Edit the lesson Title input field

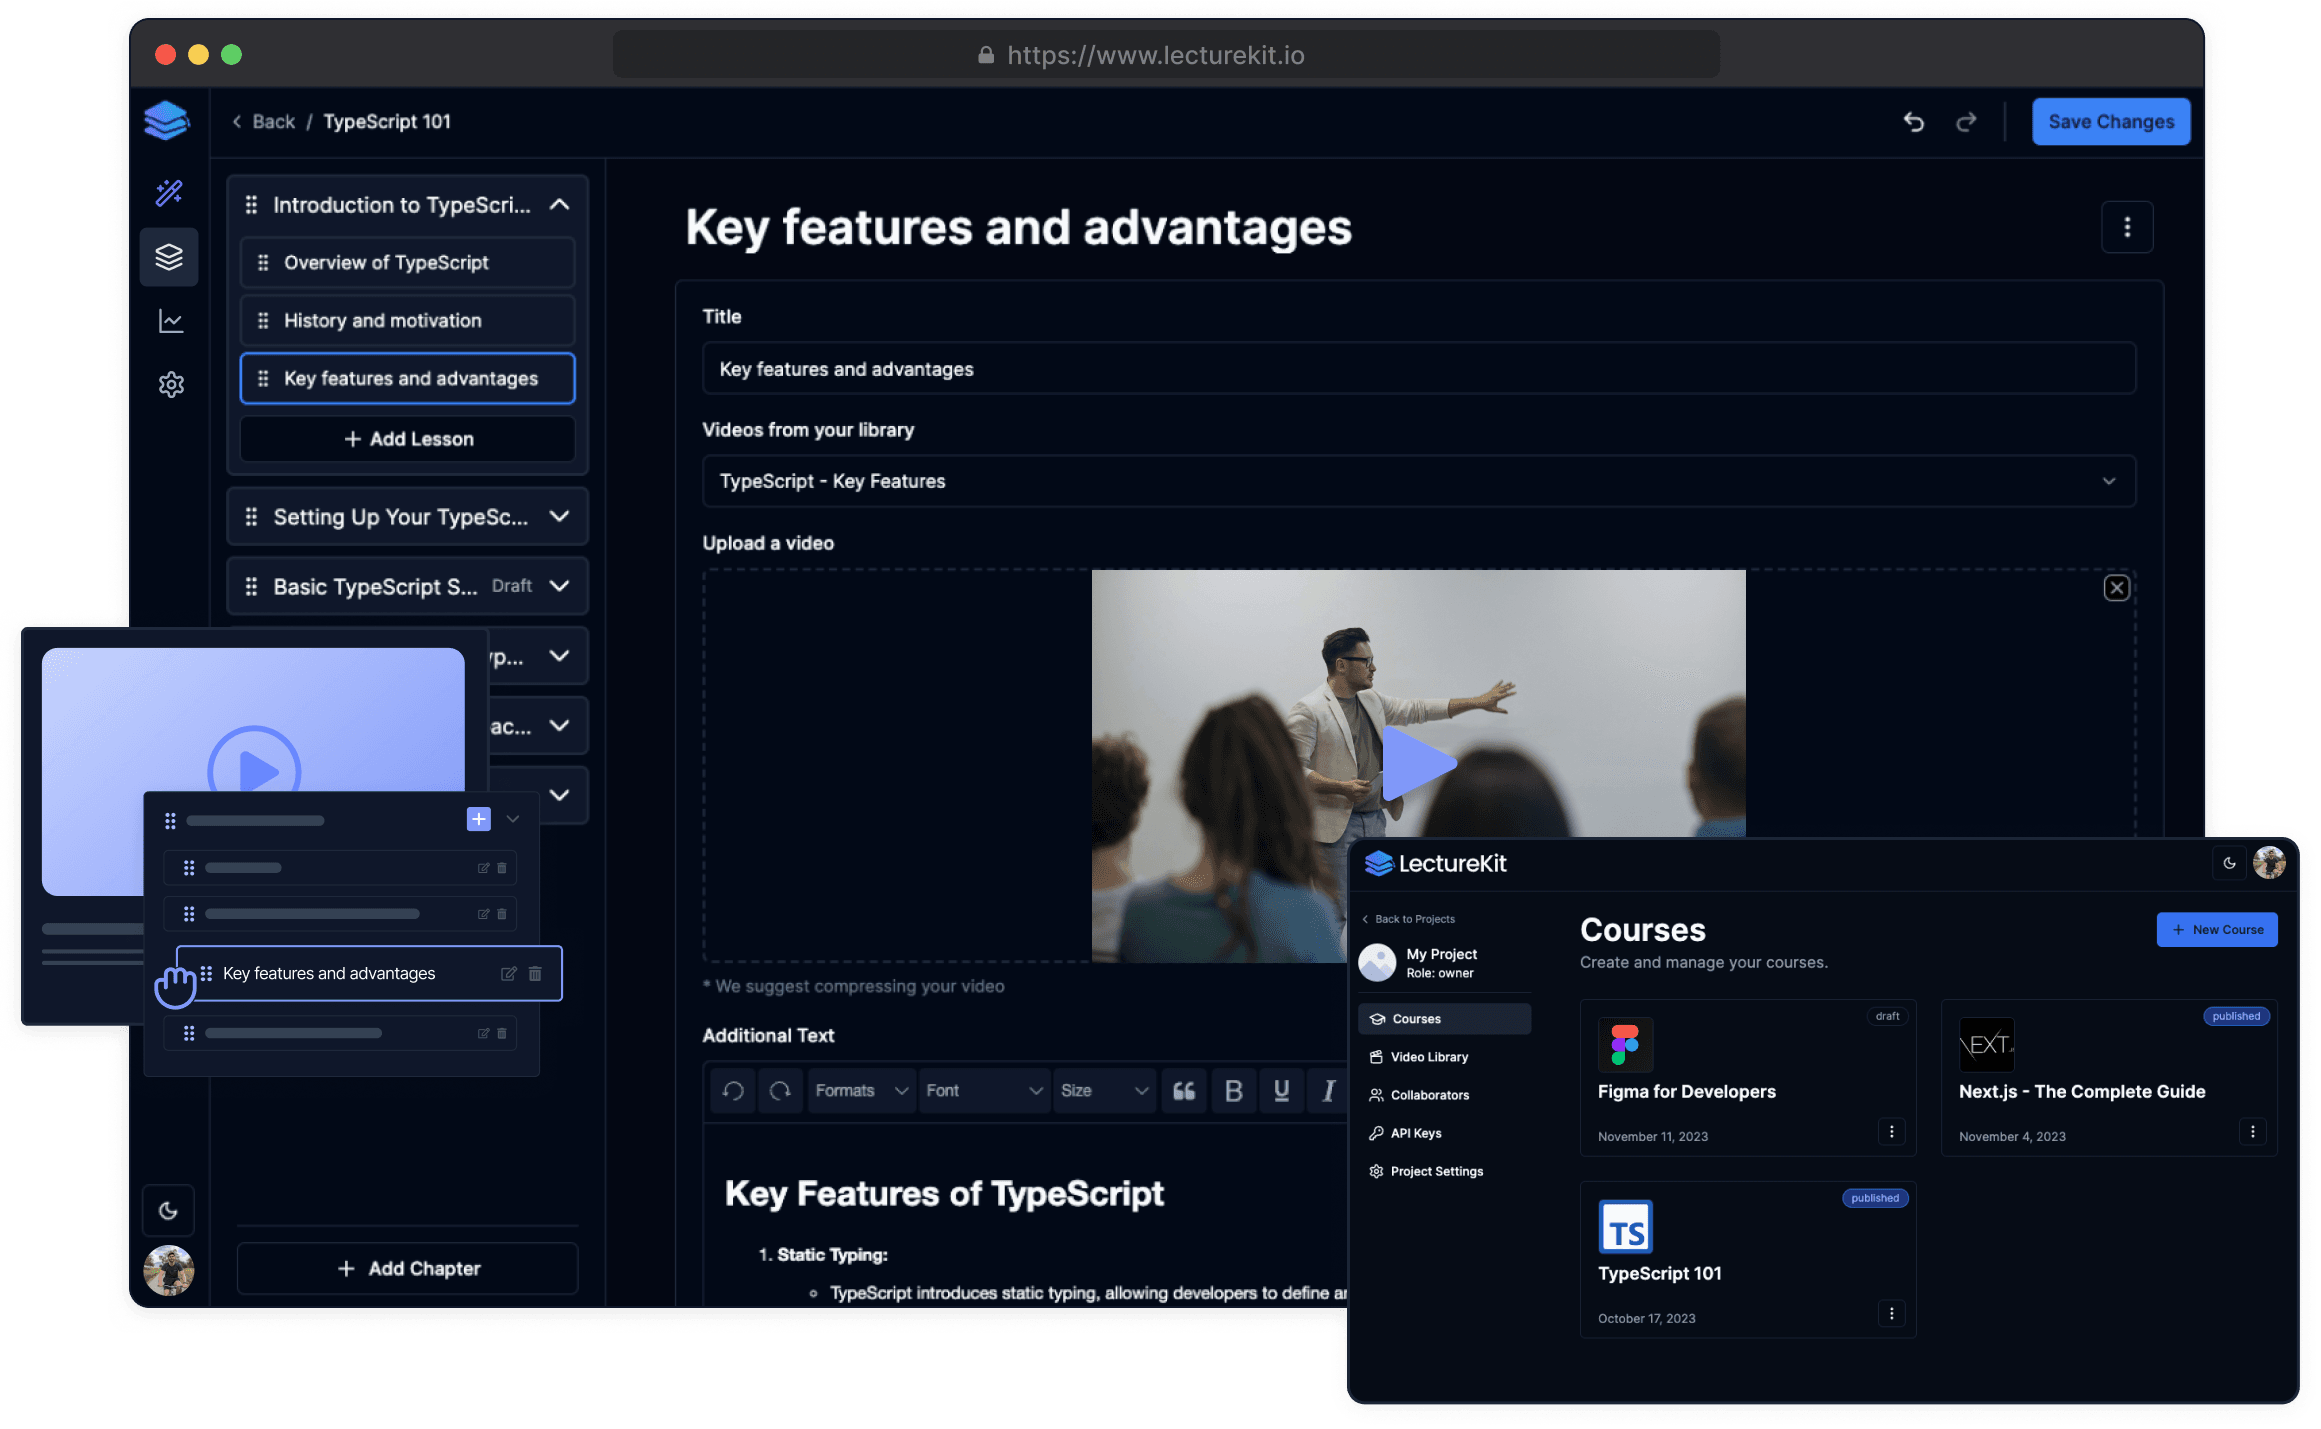click(x=1419, y=369)
